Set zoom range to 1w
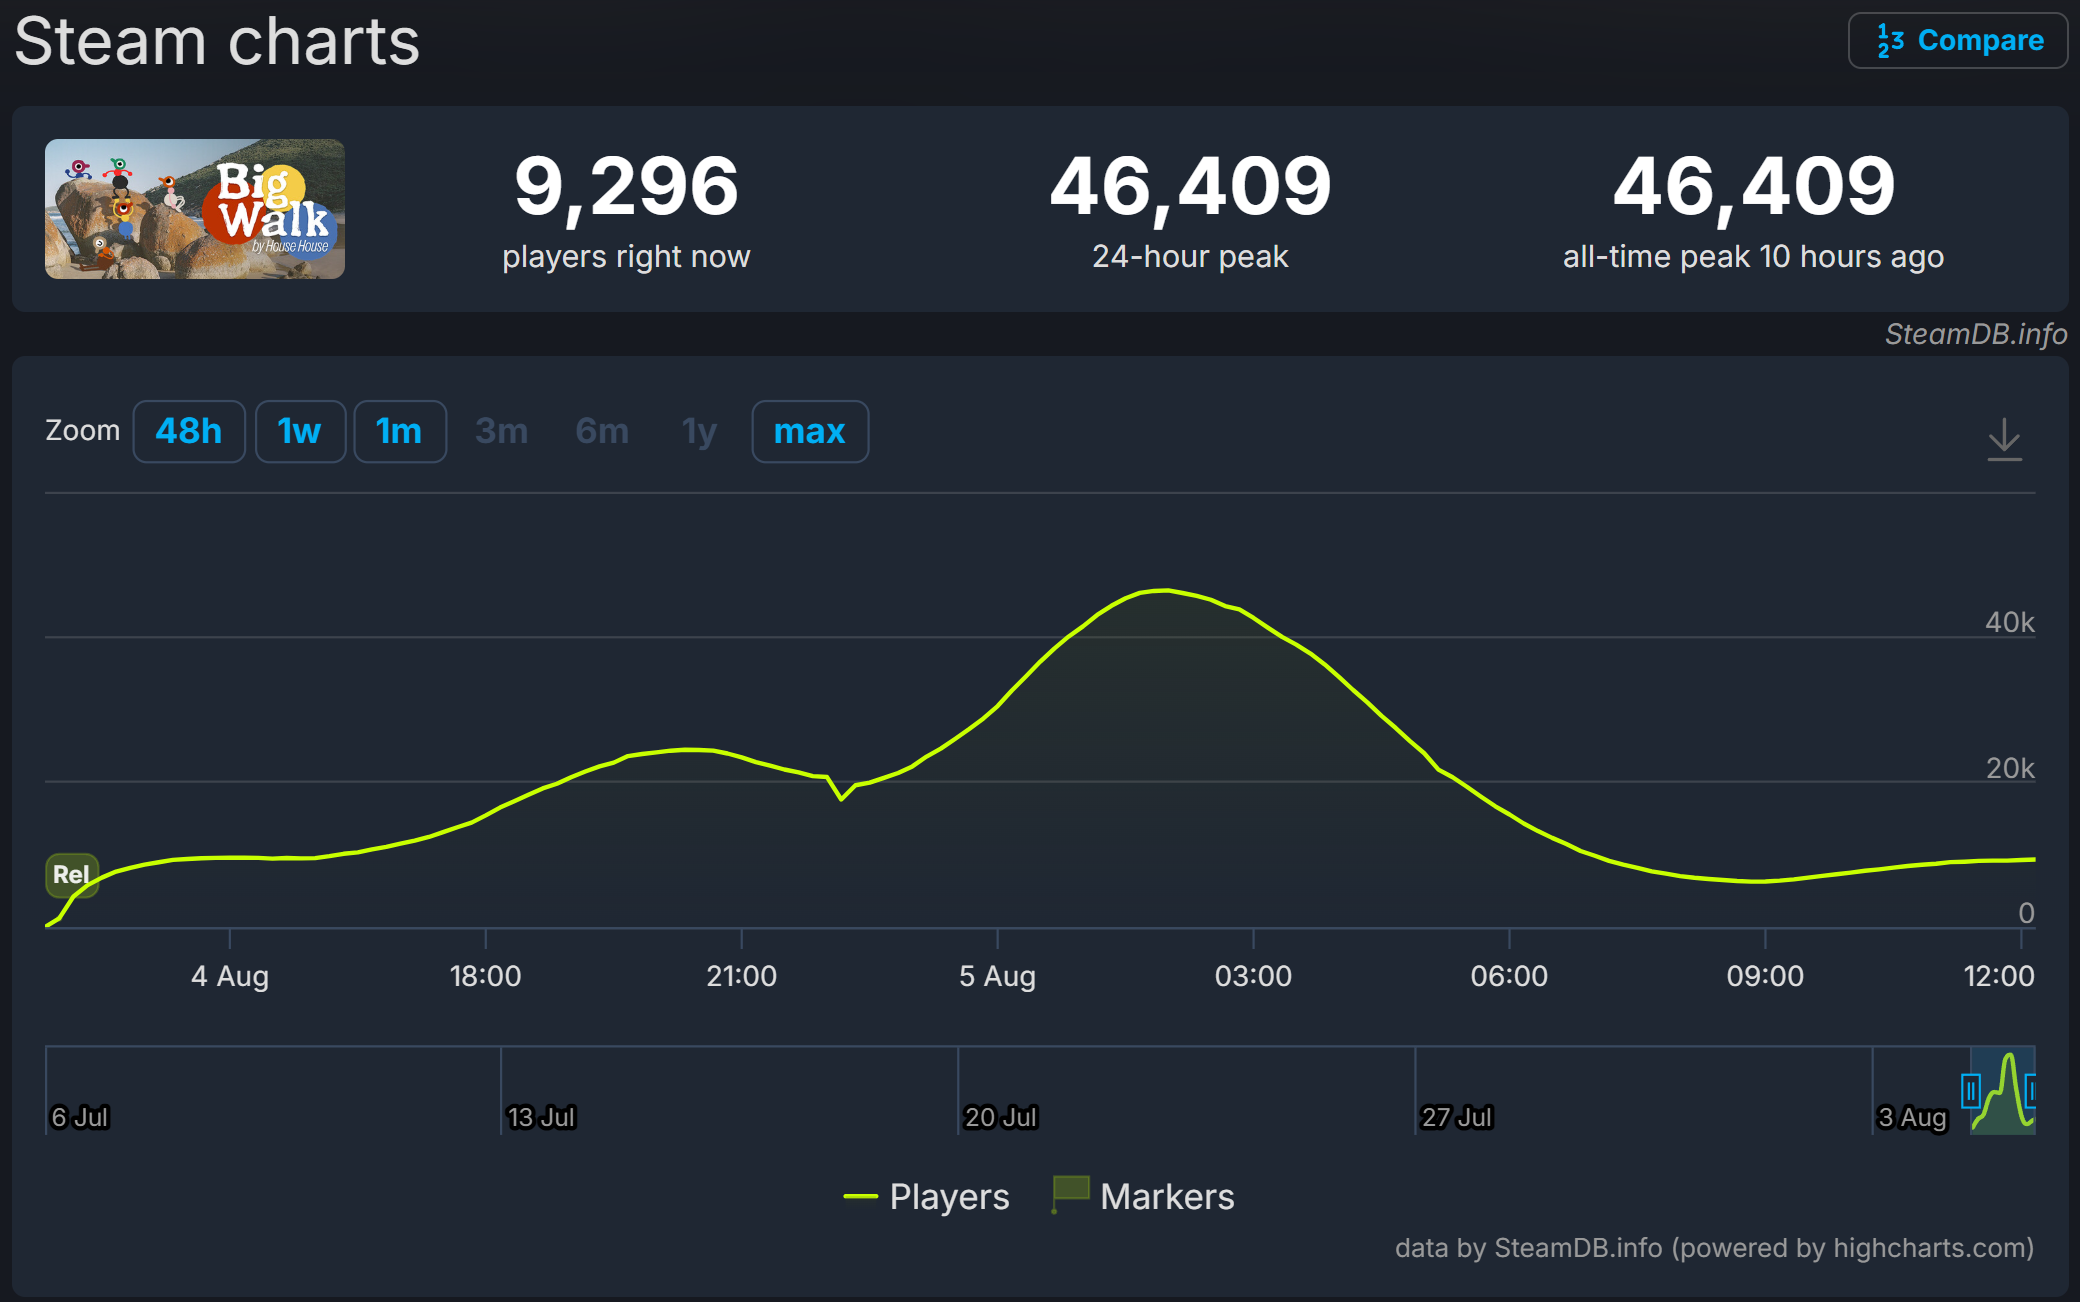 (300, 432)
